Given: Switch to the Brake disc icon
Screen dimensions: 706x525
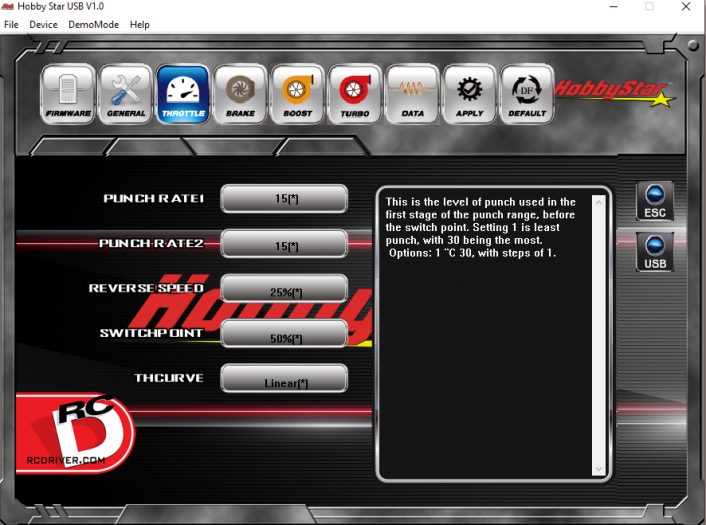Looking at the screenshot, I should pos(240,95).
